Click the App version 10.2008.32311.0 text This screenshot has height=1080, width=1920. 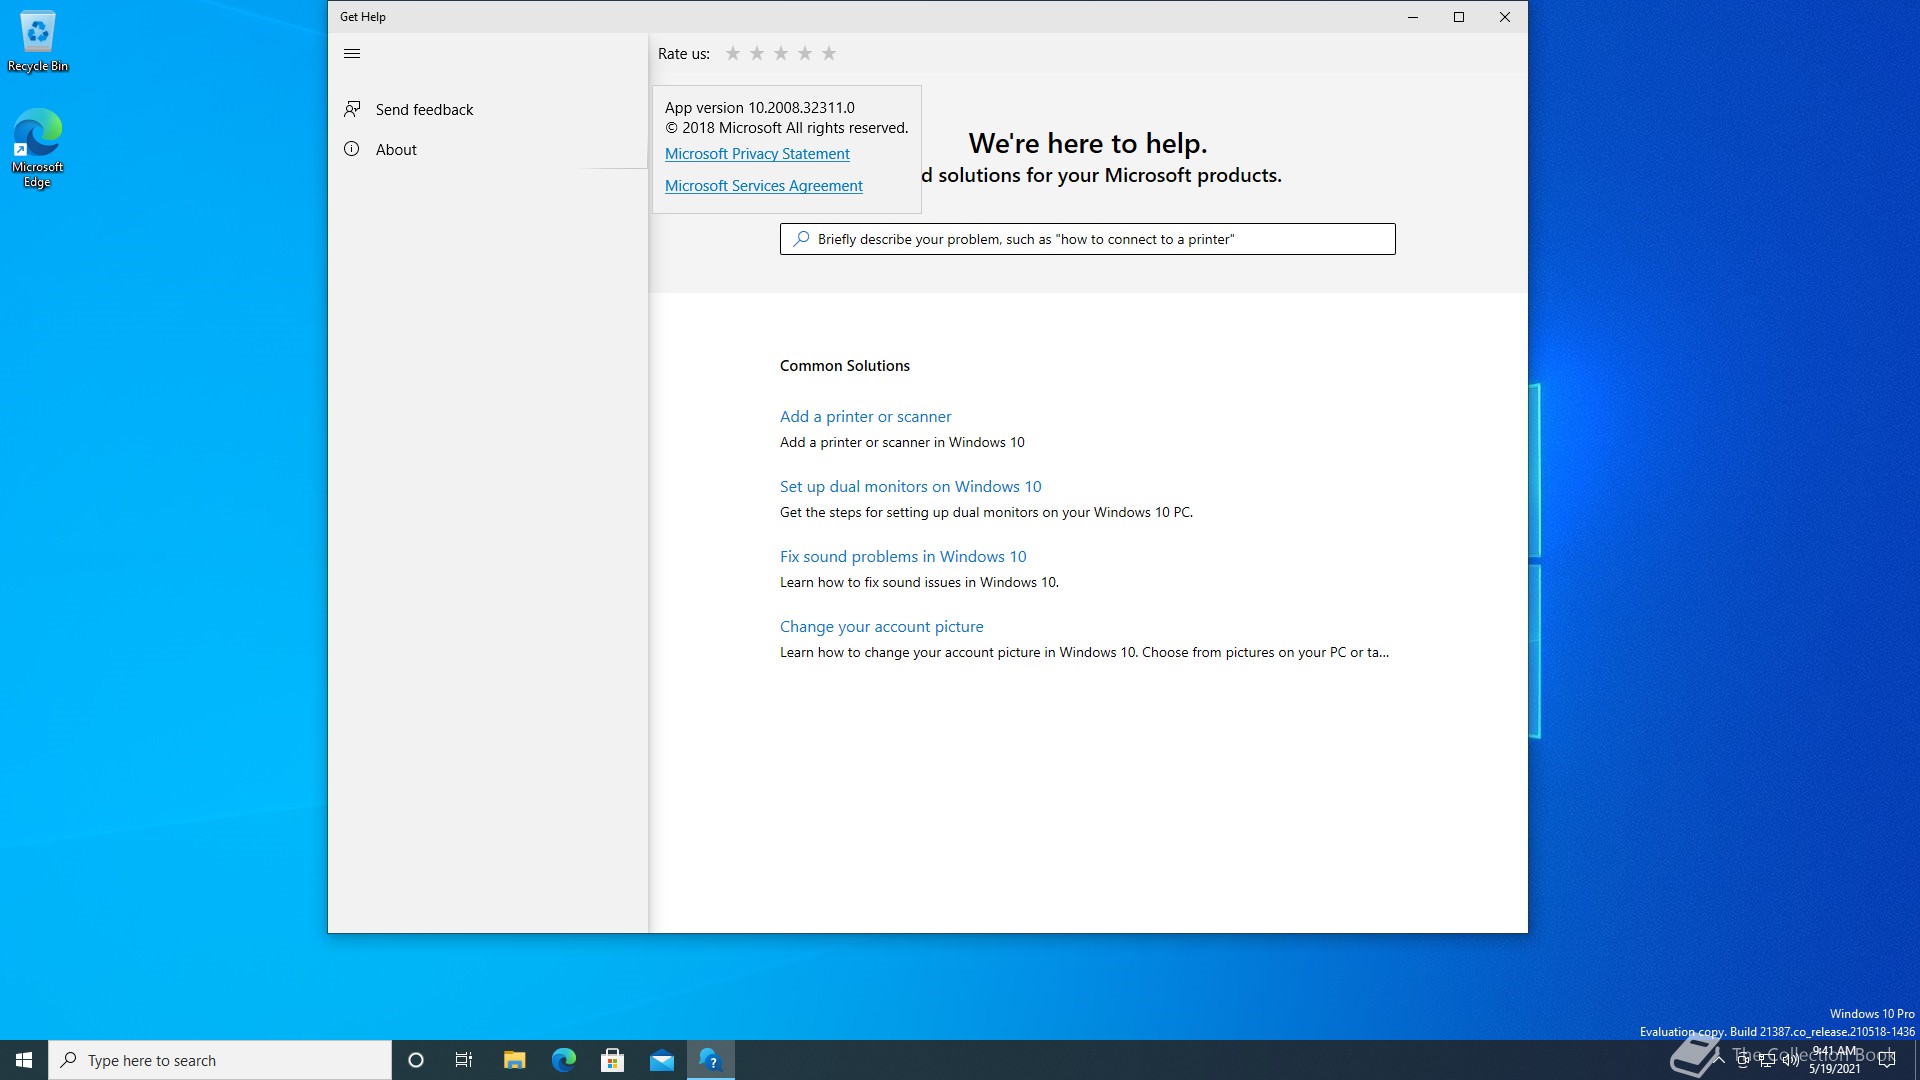(759, 107)
